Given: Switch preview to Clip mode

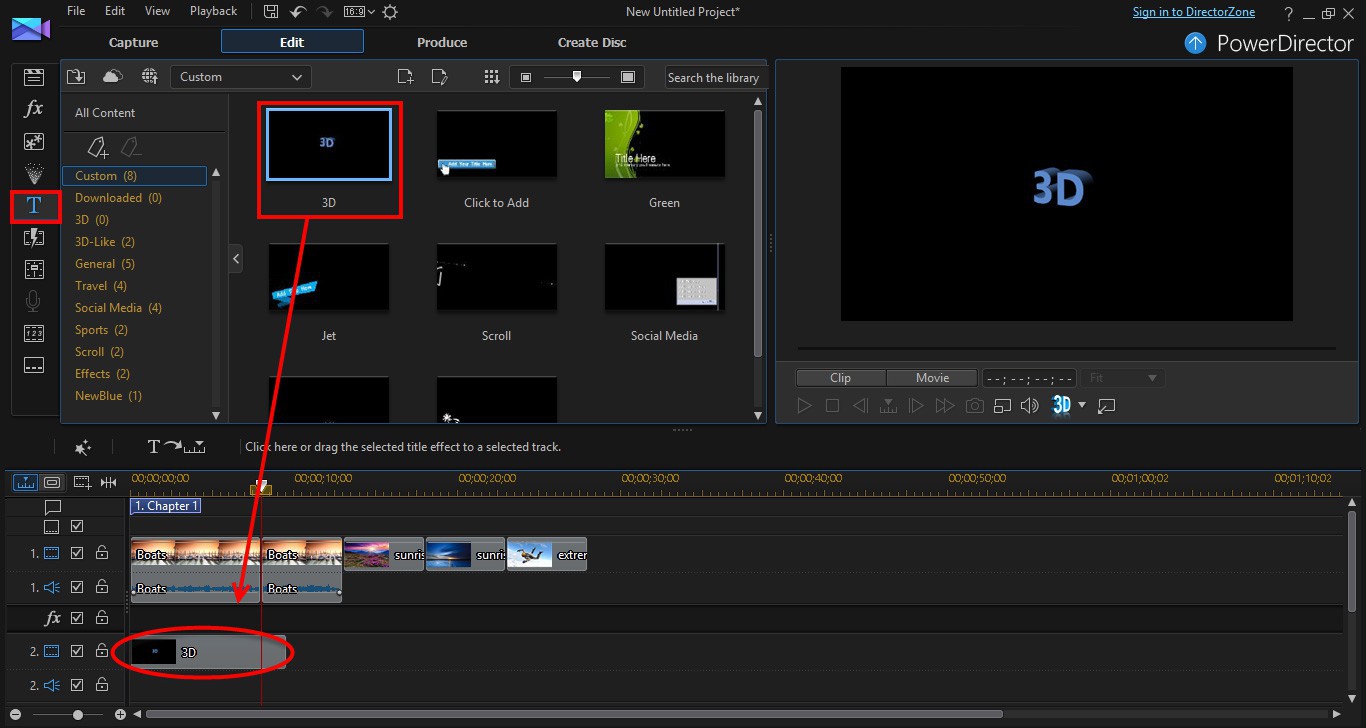Looking at the screenshot, I should tap(840, 378).
